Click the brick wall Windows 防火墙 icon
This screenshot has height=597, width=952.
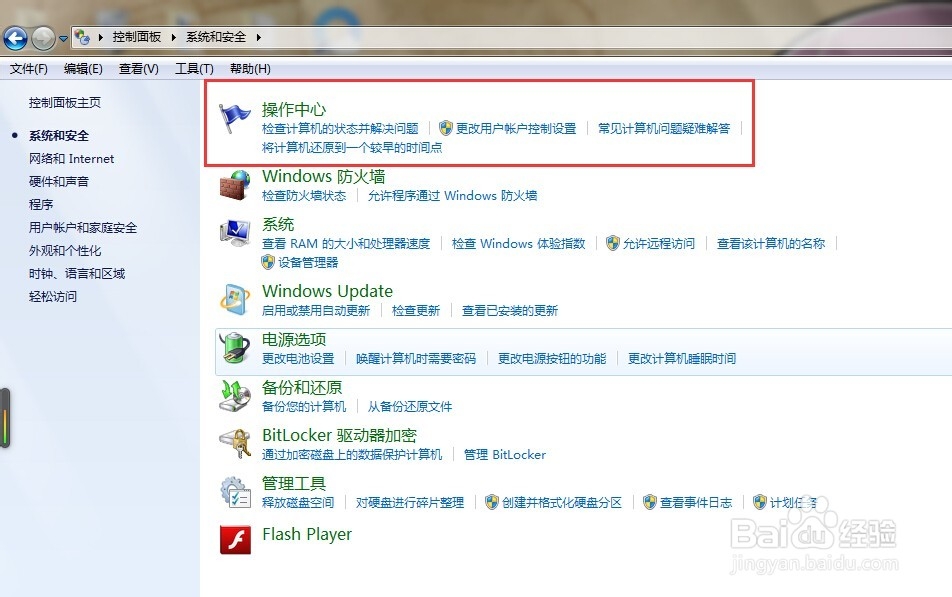pos(234,185)
